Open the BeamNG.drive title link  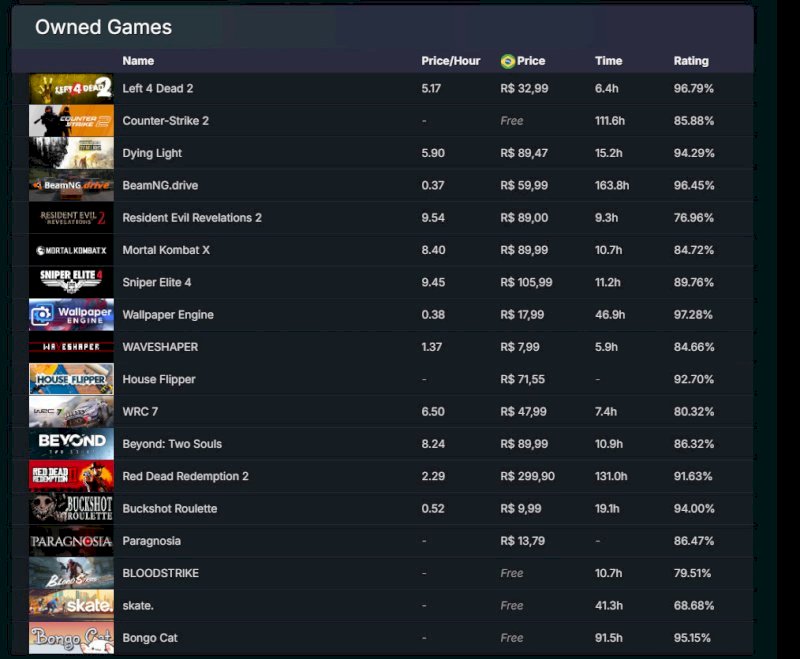[x=160, y=185]
